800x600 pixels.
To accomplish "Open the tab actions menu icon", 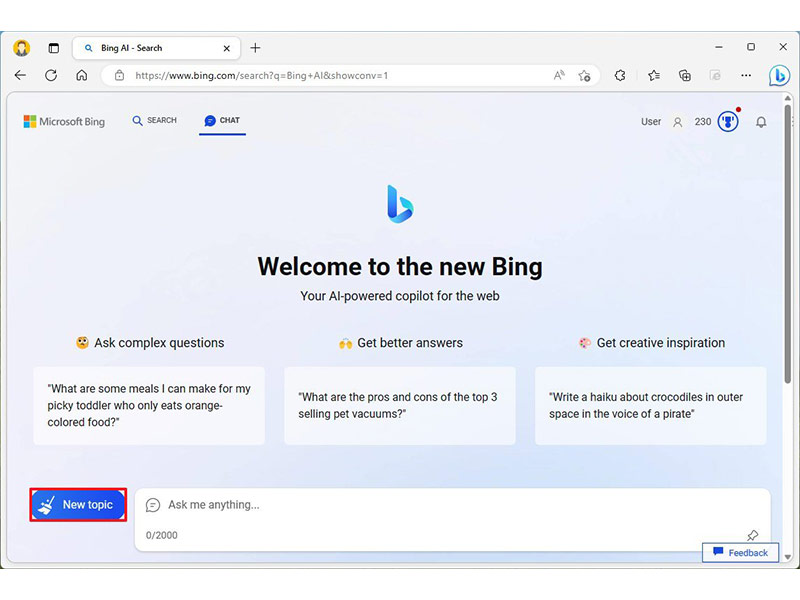I will [54, 48].
